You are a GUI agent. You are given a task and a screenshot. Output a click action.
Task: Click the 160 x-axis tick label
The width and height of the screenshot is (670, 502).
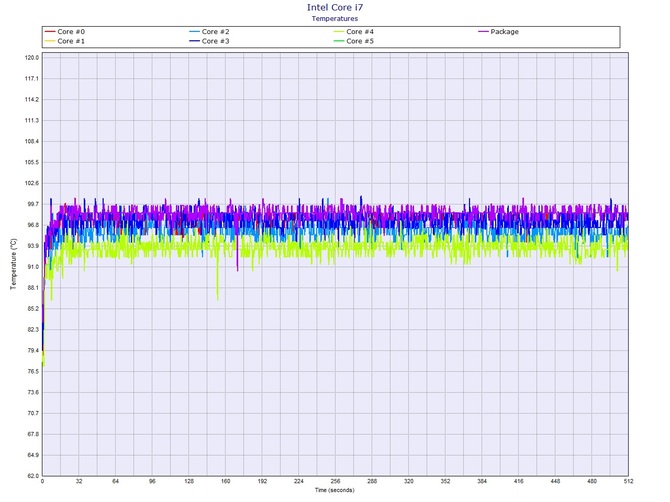226,481
